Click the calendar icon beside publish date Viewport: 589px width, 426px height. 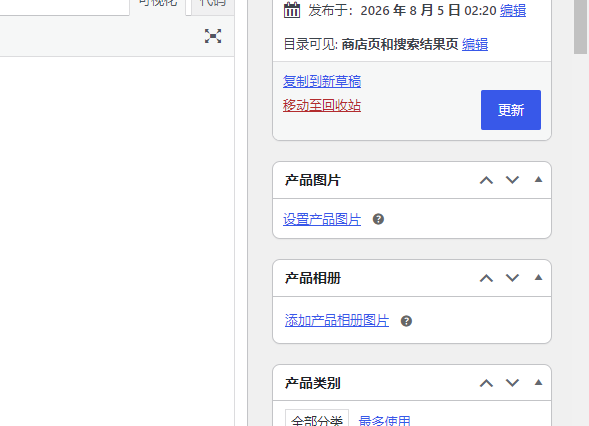(292, 11)
